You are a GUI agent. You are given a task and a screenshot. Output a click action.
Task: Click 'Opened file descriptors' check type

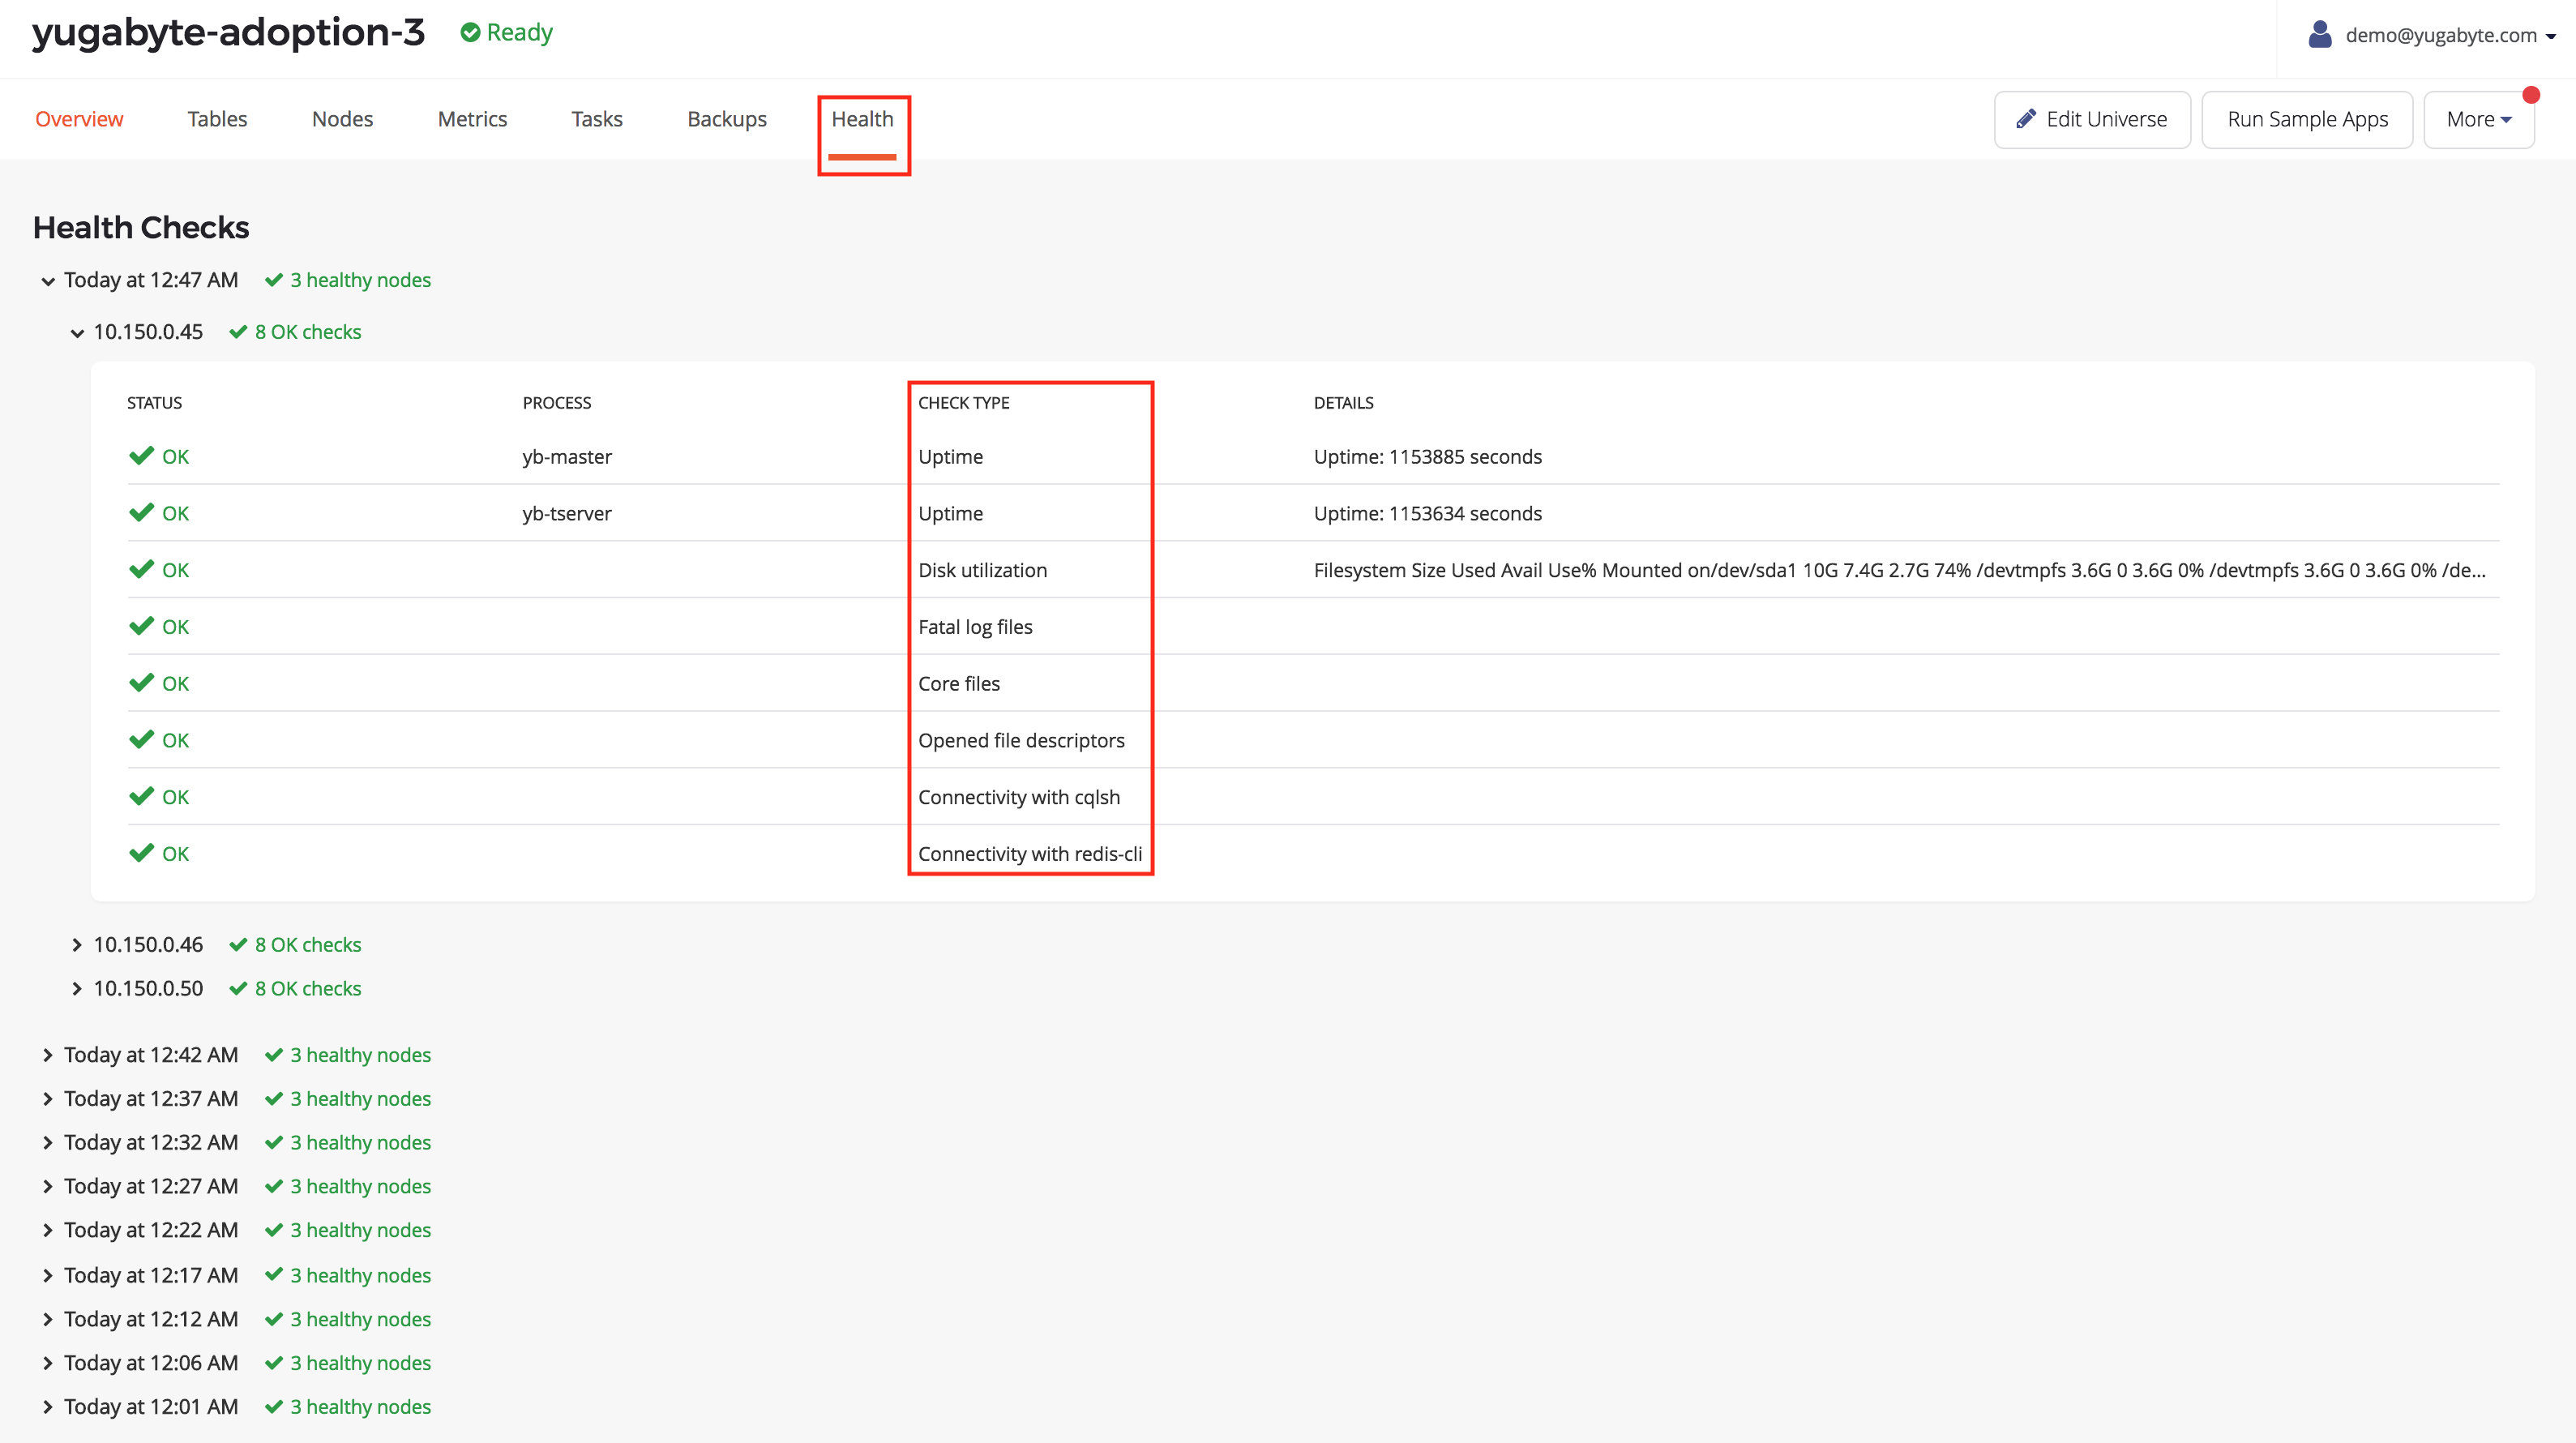(x=1021, y=741)
